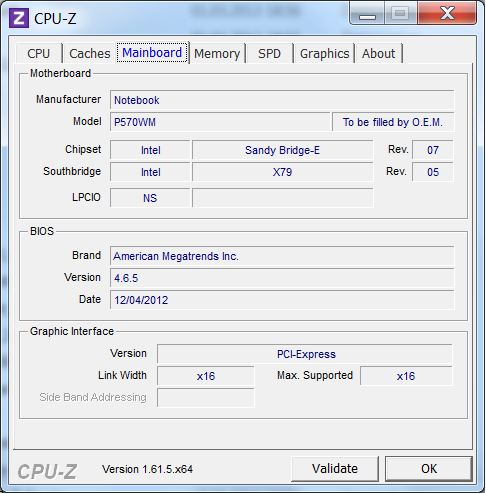Click the LPCIO value NS
This screenshot has width=486, height=494.
pos(150,198)
